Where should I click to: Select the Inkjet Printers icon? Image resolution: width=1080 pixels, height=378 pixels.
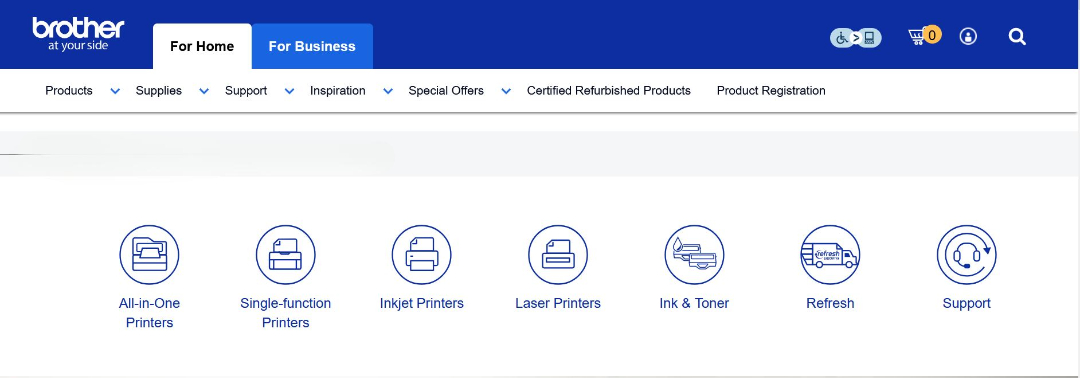422,255
